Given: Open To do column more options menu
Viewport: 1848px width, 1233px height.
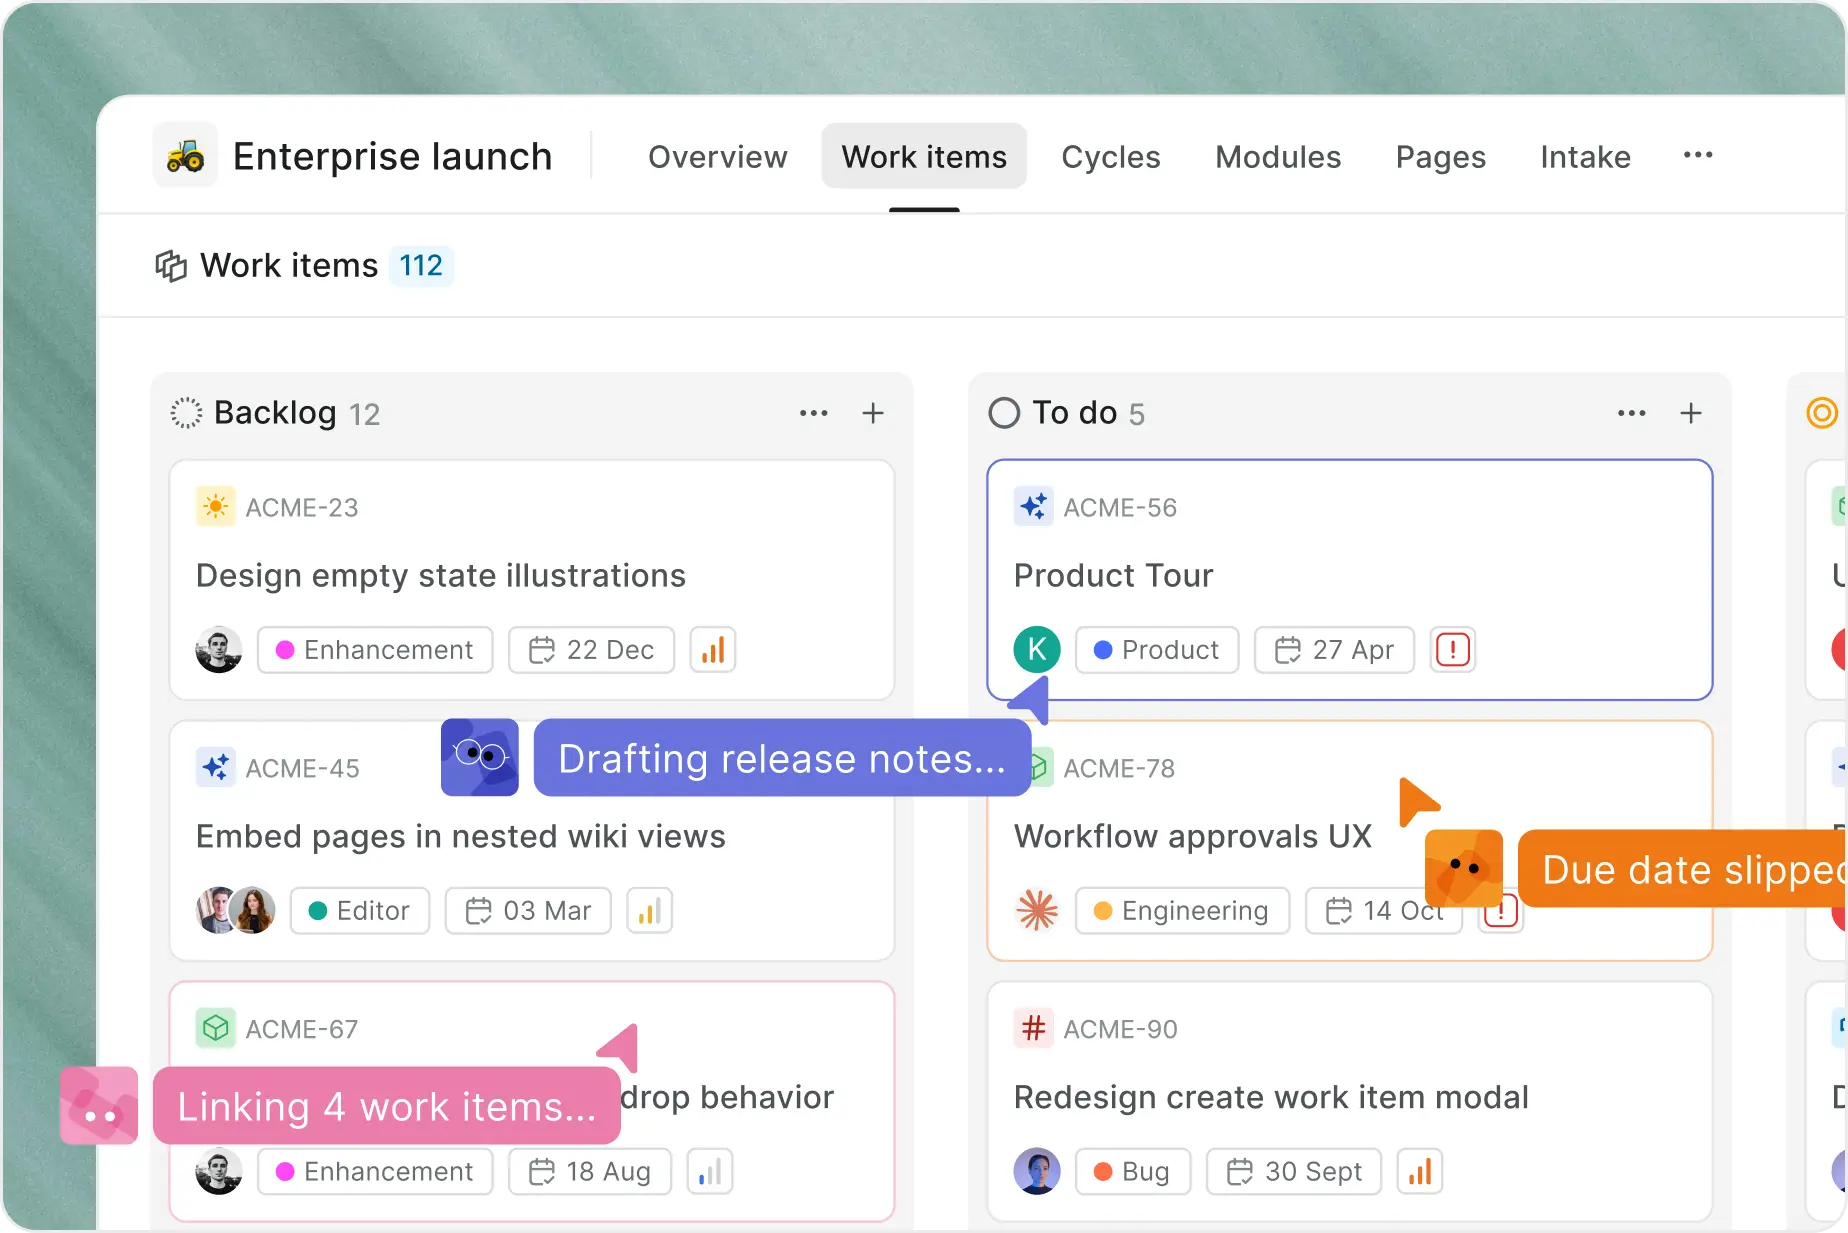Looking at the screenshot, I should pyautogui.click(x=1632, y=413).
